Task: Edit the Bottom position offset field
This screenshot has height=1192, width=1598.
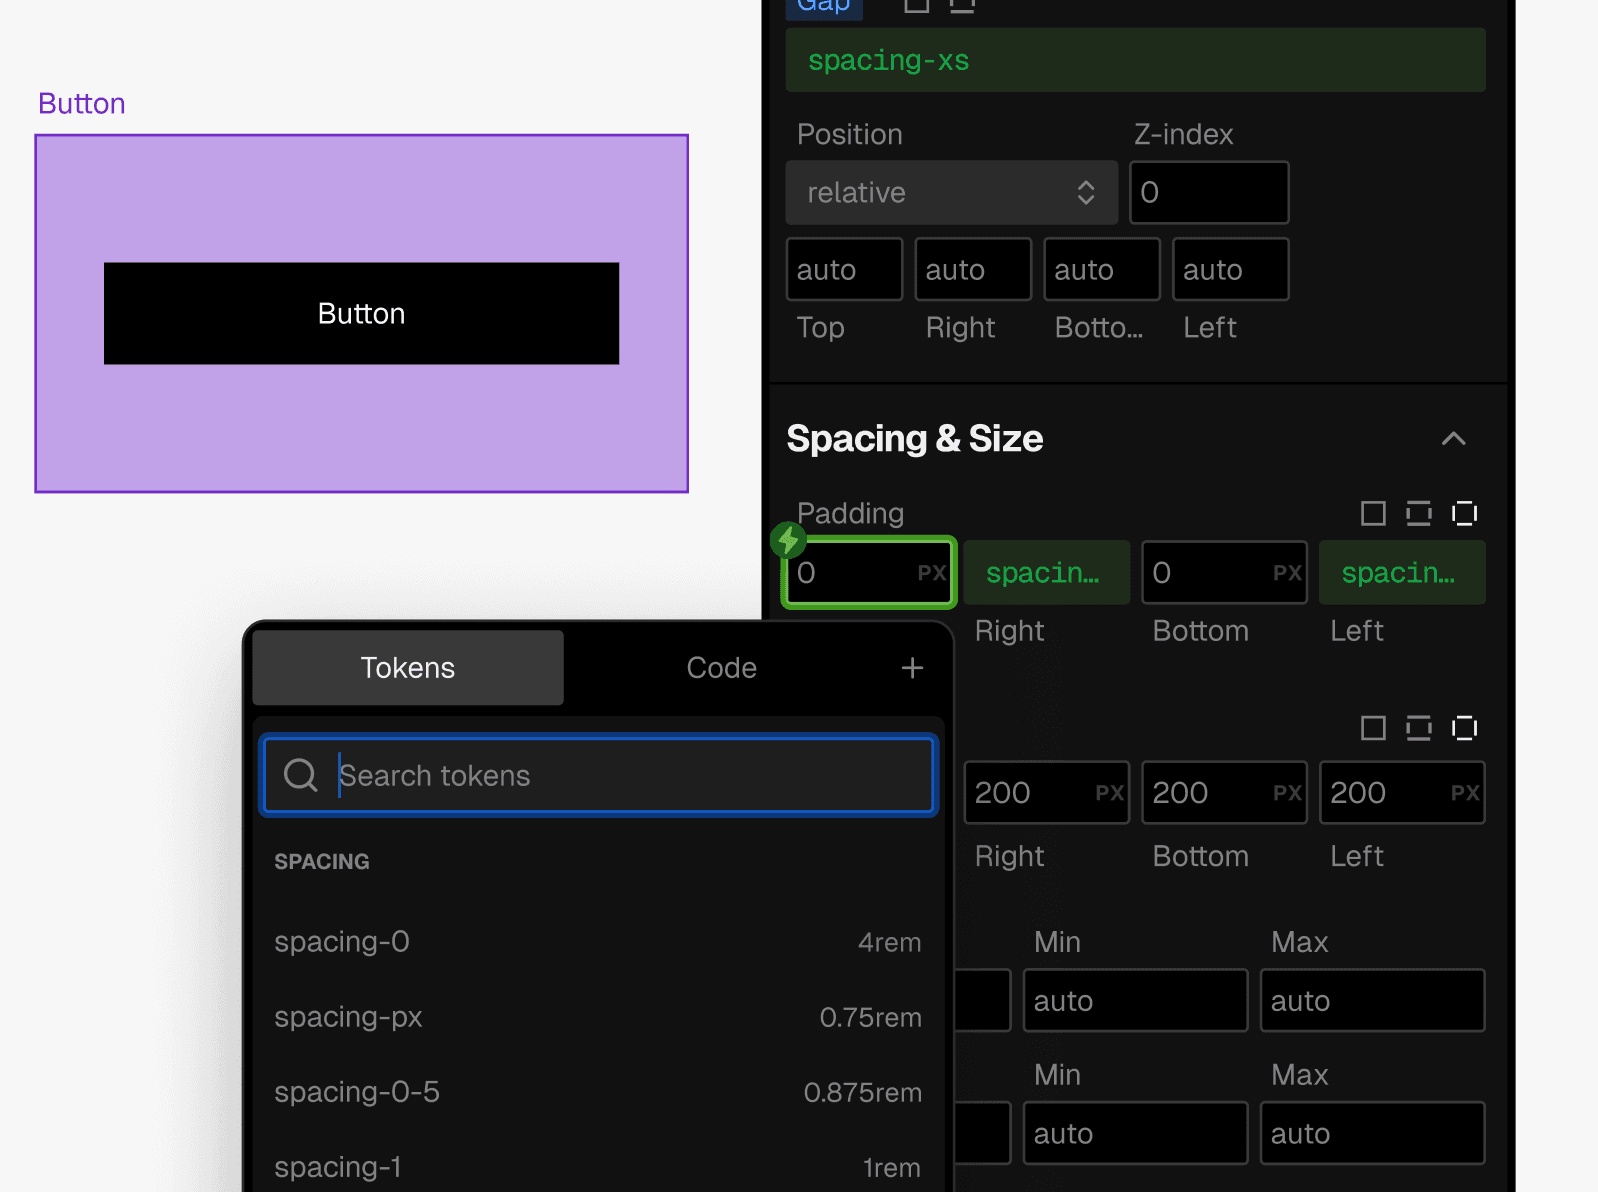Action: coord(1102,270)
